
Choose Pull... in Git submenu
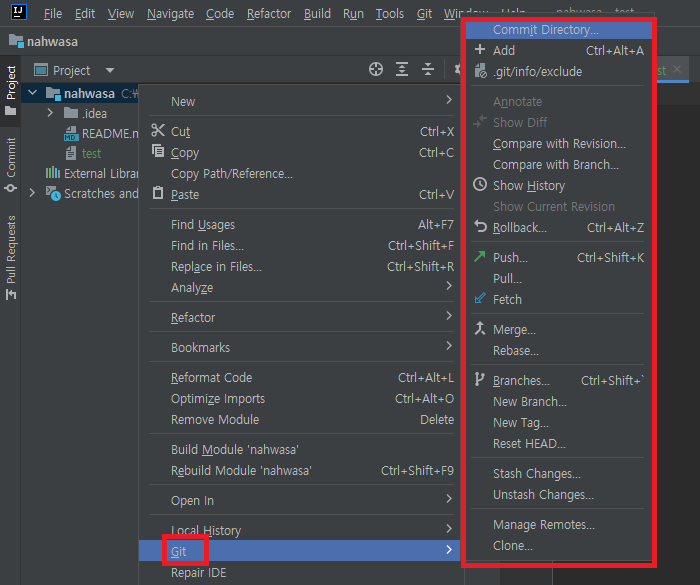(x=558, y=279)
